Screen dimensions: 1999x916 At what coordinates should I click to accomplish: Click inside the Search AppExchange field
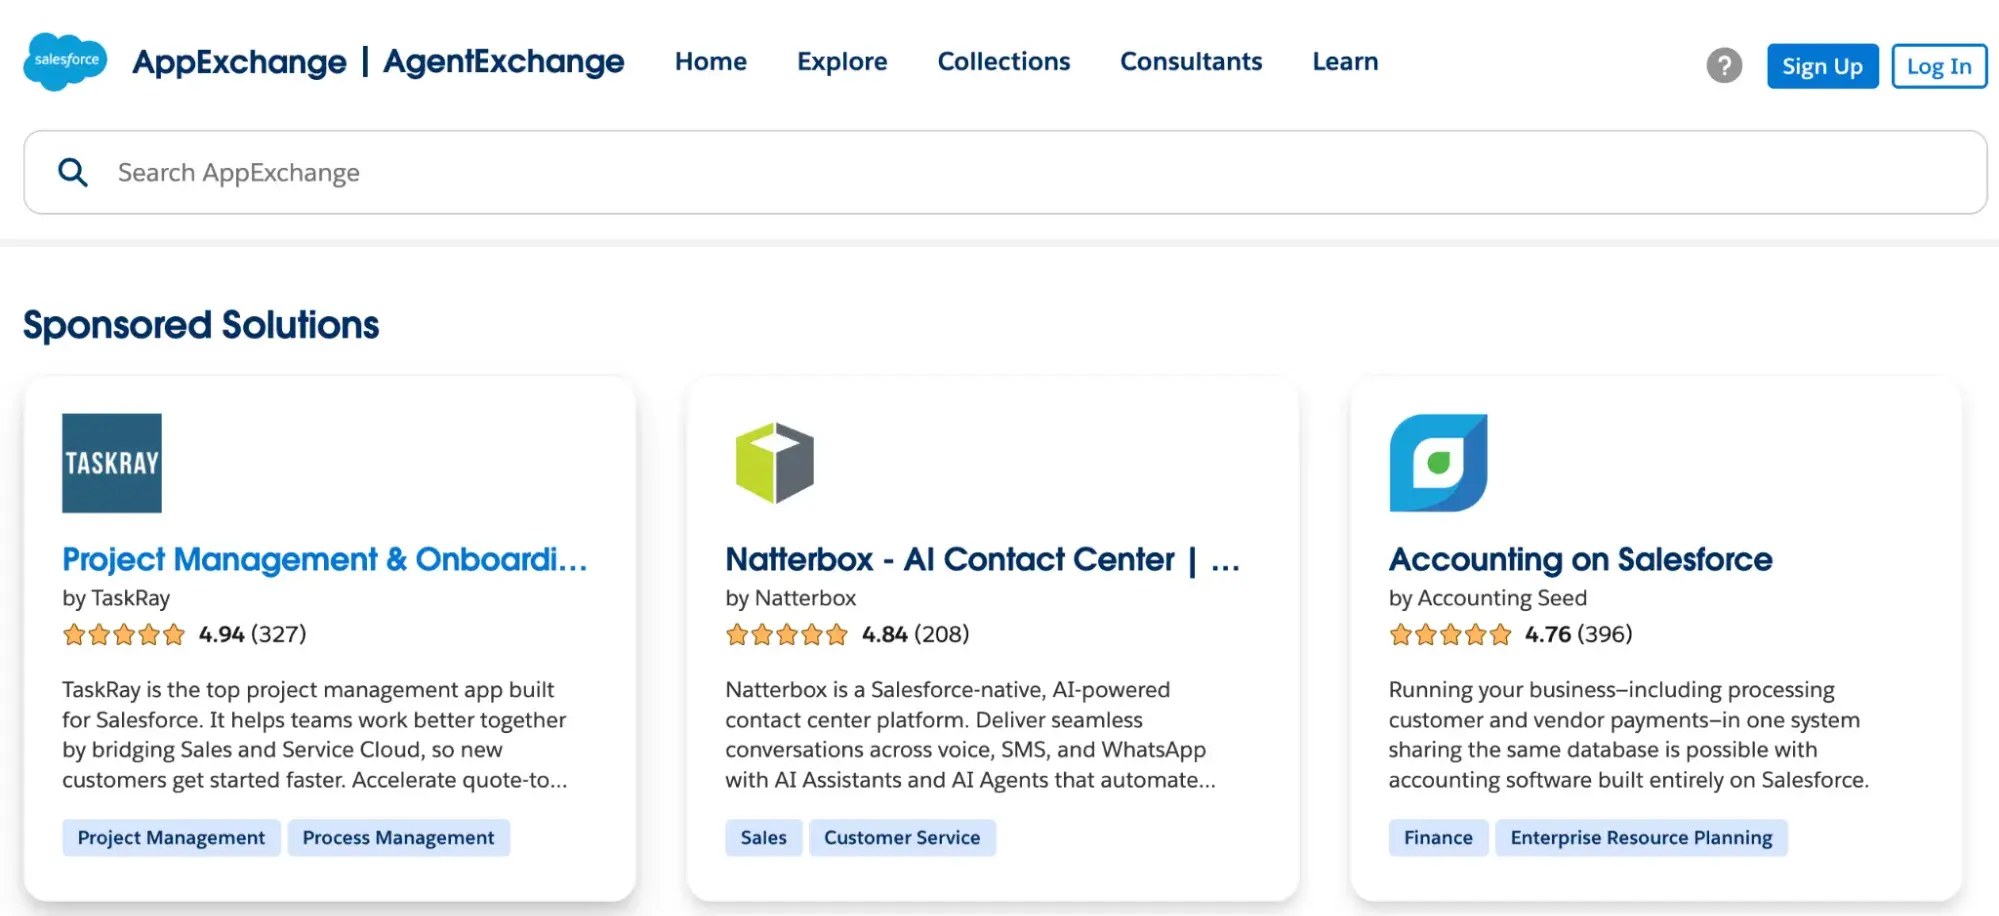coord(500,171)
